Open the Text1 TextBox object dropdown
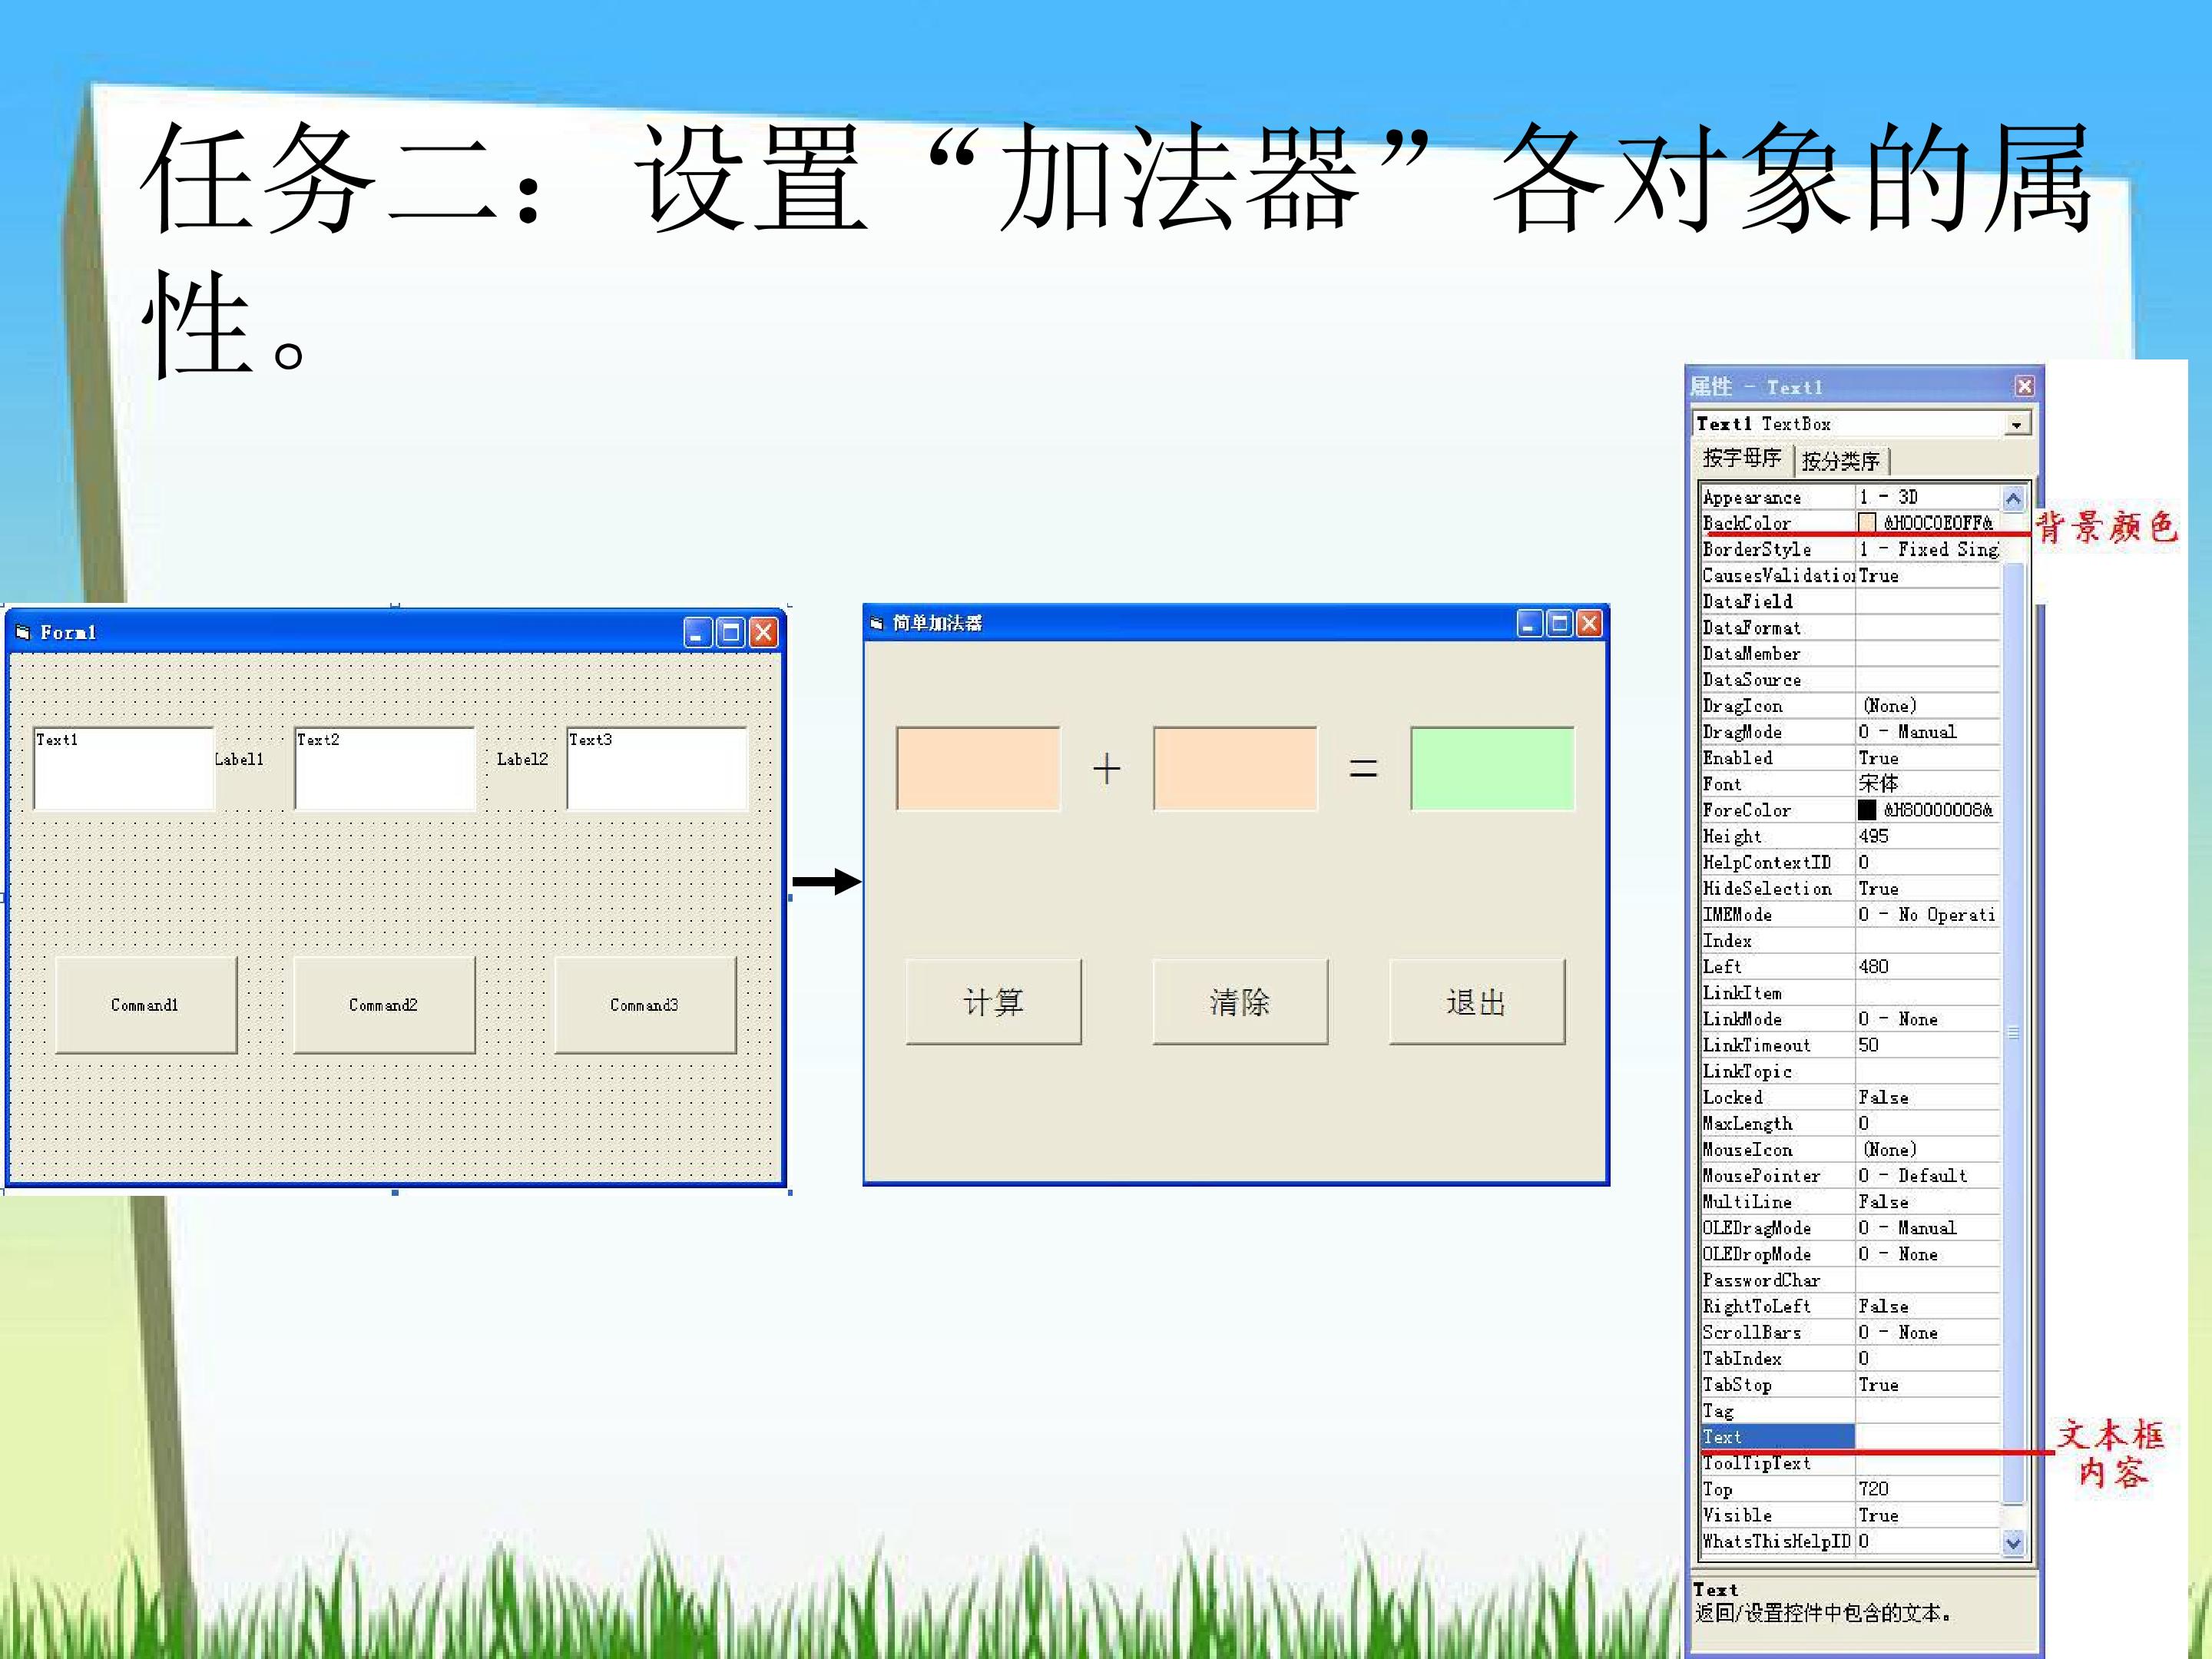Screen dimensions: 2212x1659 click(2017, 424)
